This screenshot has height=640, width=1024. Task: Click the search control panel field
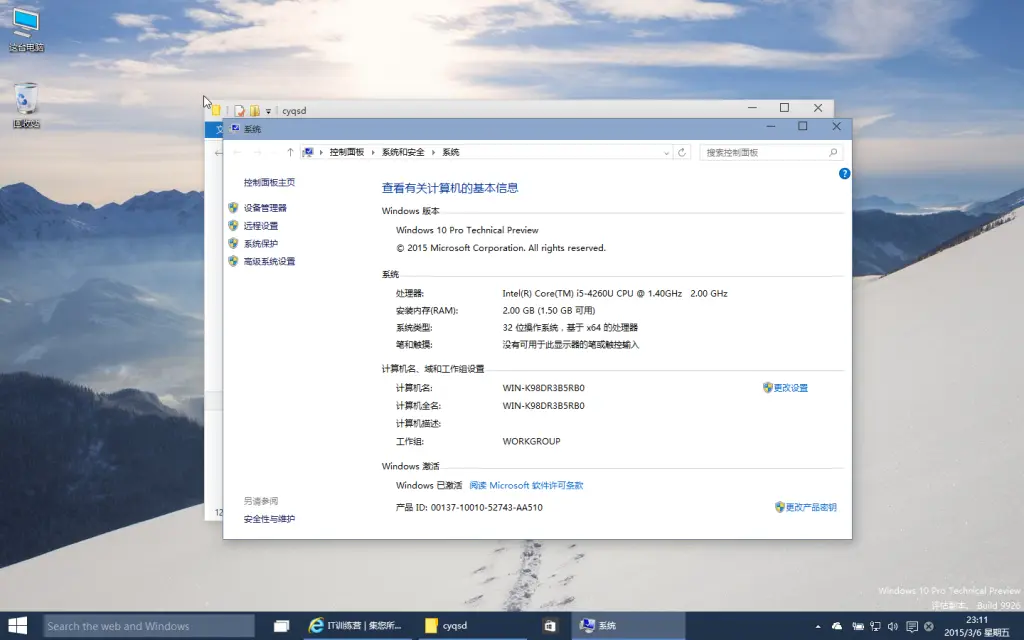coord(771,152)
